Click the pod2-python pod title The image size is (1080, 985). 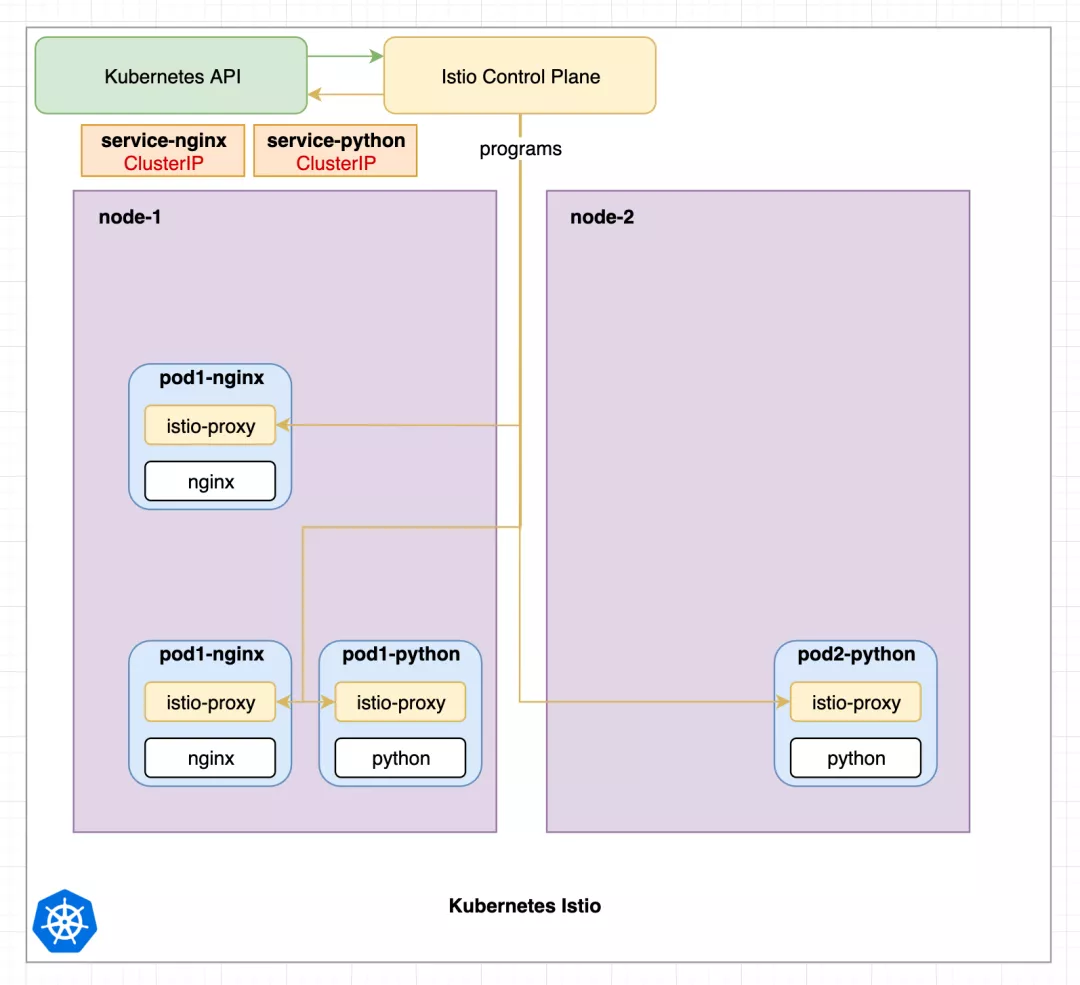tap(856, 654)
